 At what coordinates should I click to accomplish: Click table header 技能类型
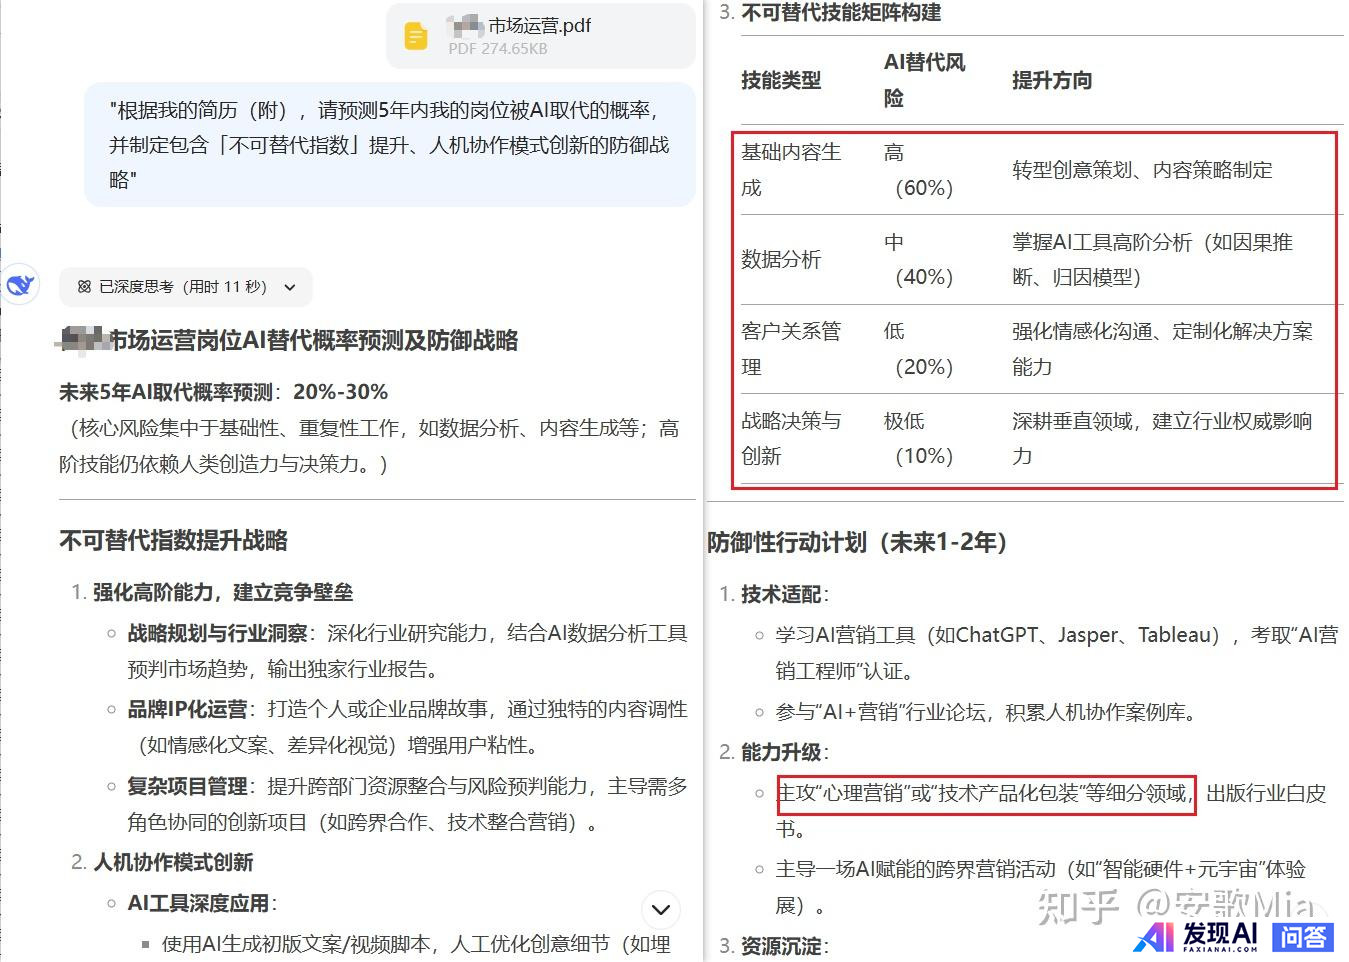[781, 80]
